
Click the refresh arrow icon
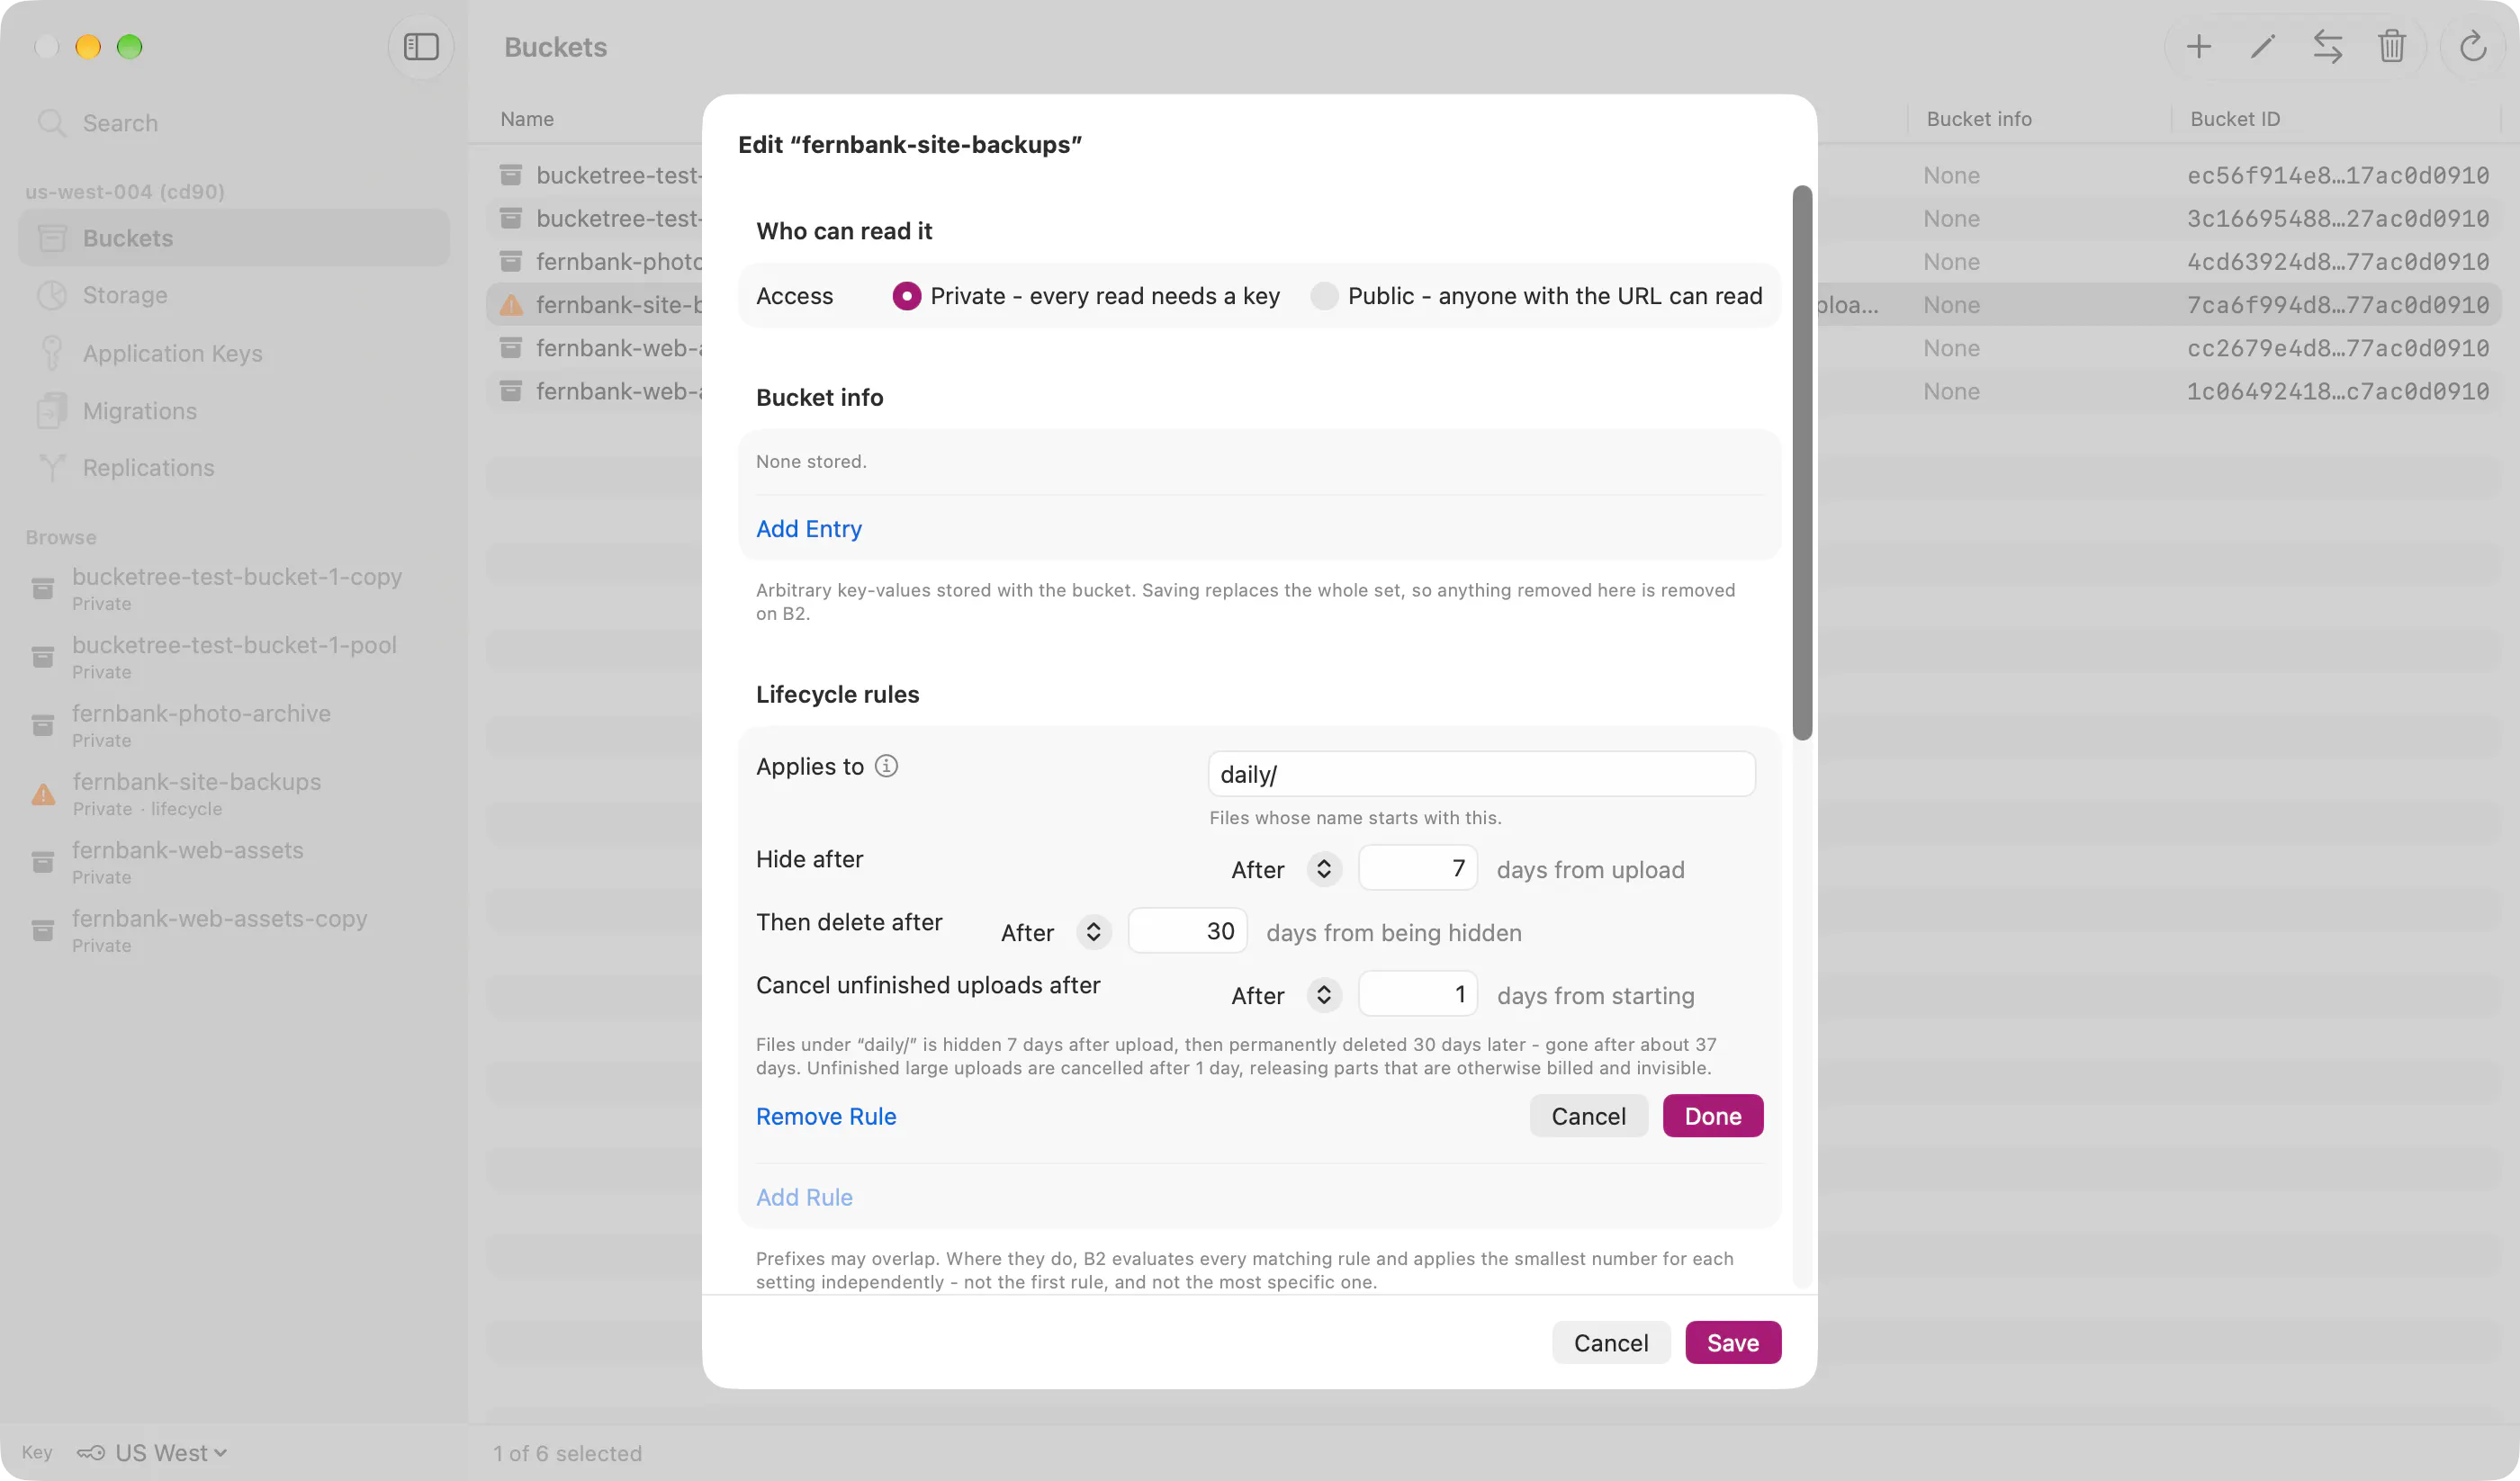[x=2472, y=46]
